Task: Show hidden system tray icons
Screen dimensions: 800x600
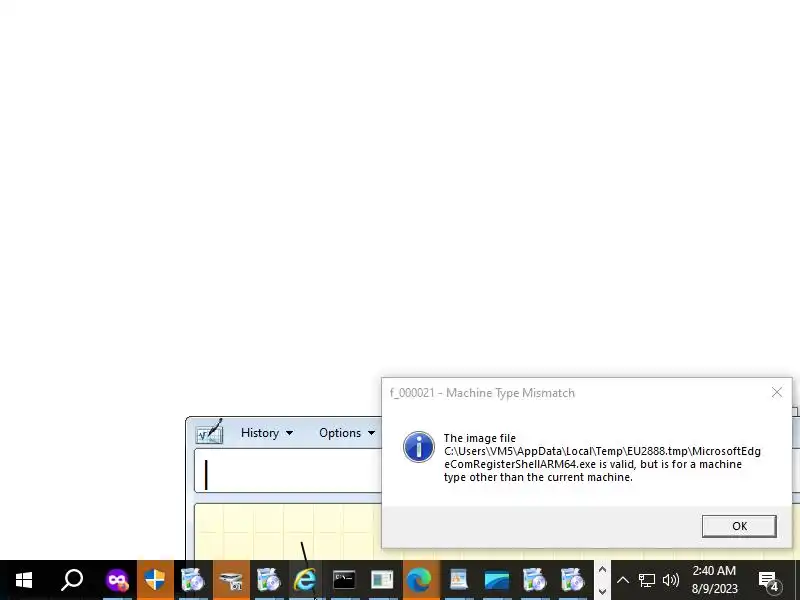Action: pos(622,580)
